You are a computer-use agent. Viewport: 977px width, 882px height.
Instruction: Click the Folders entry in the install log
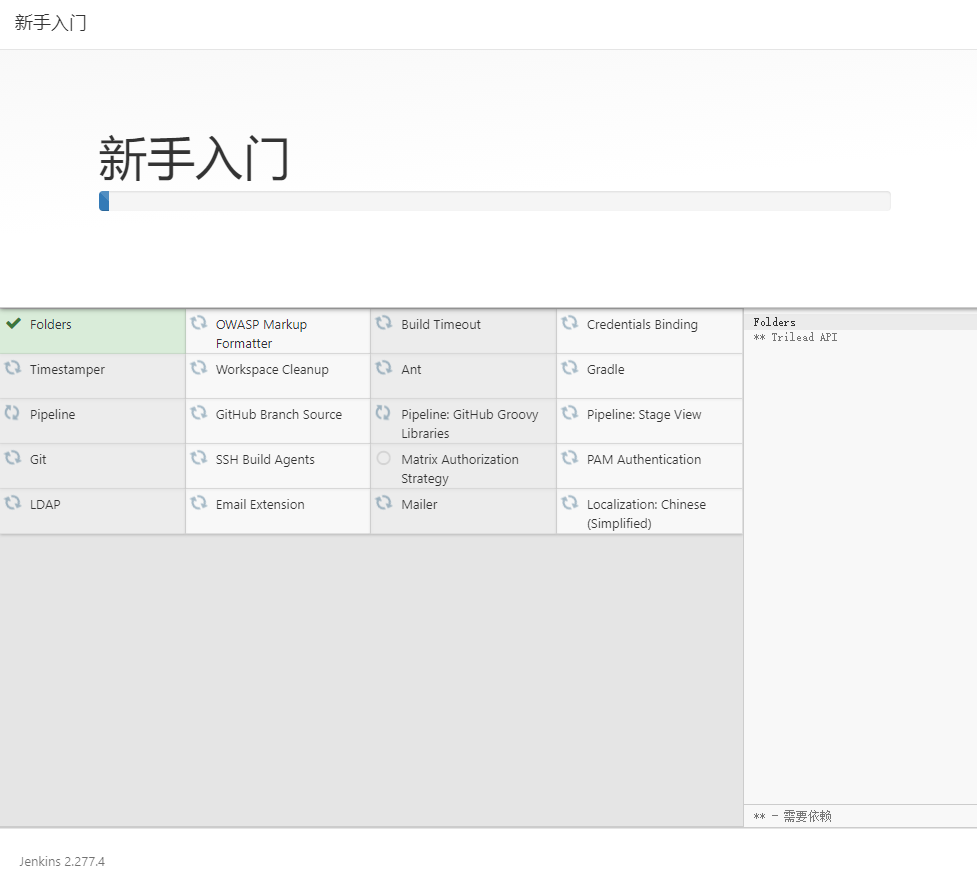point(774,322)
